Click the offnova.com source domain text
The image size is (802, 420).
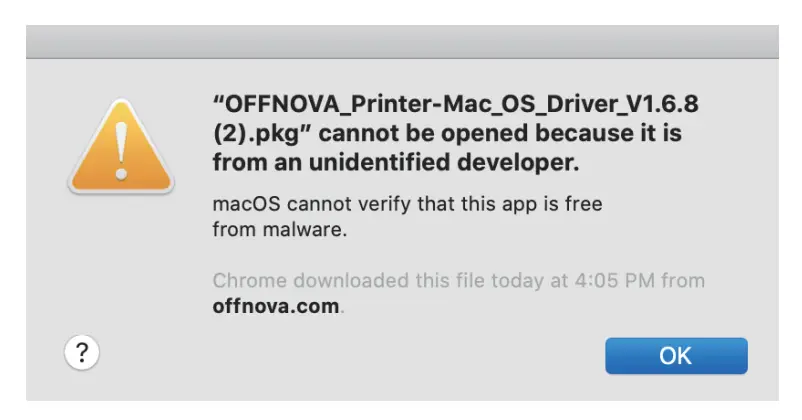pyautogui.click(x=276, y=306)
